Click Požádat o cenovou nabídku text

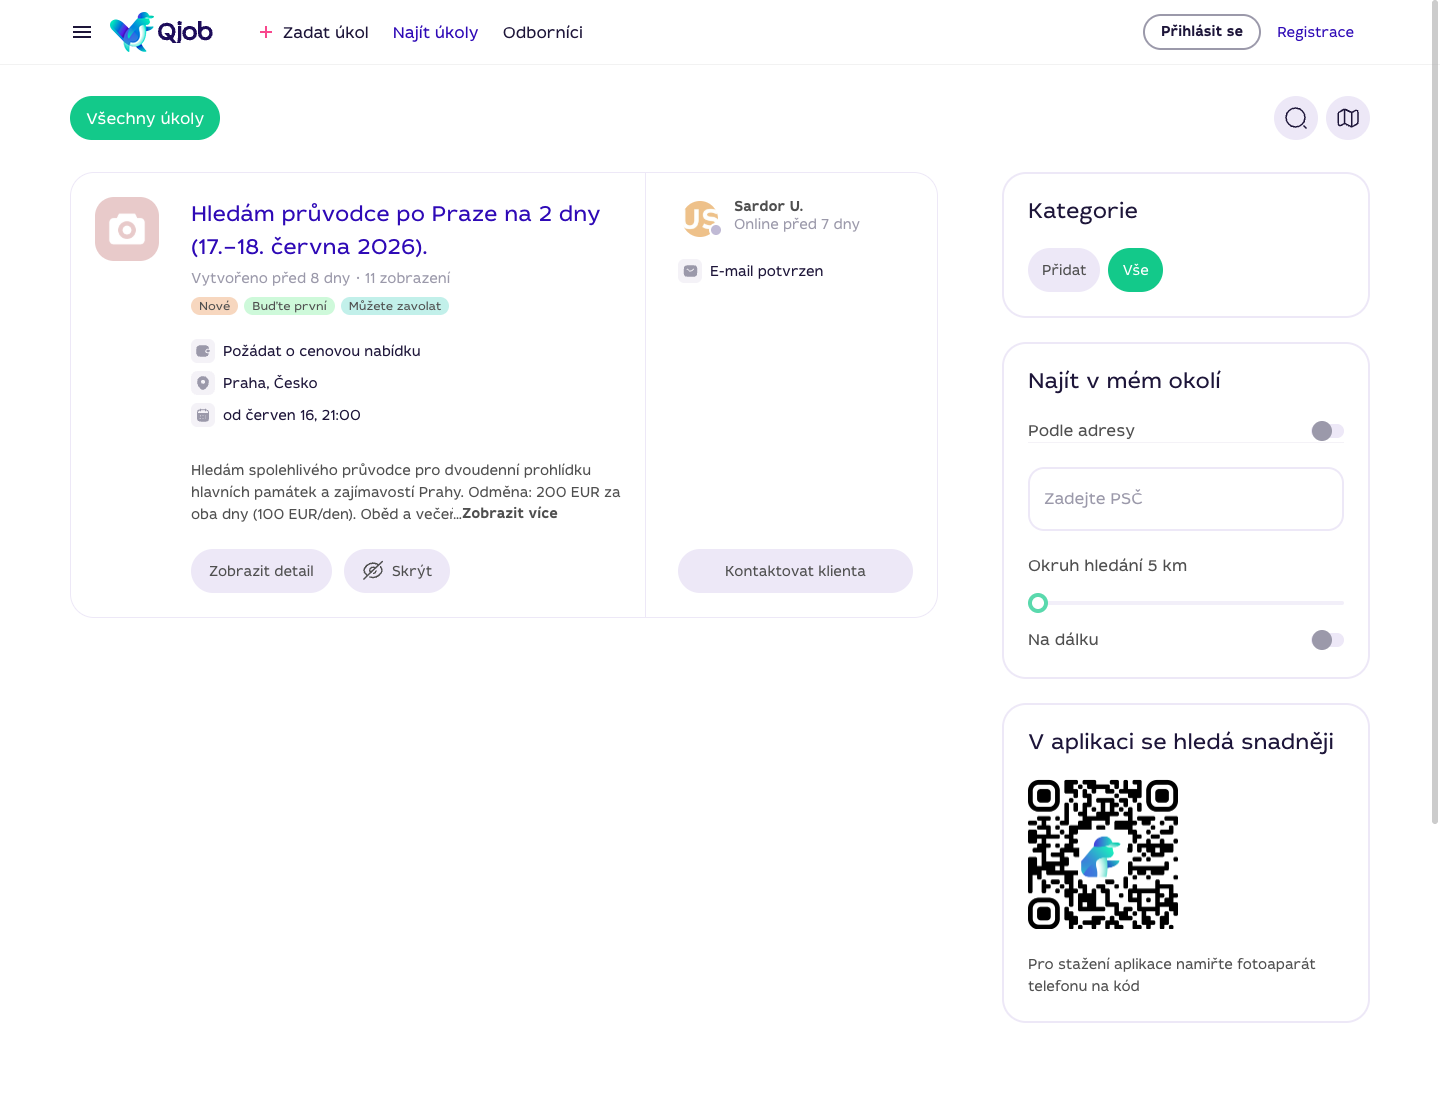(322, 351)
